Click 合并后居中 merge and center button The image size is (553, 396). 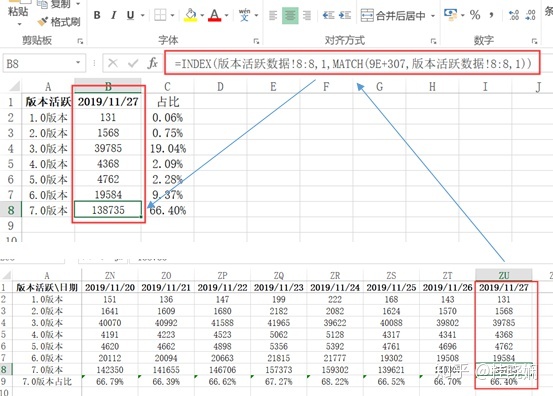pos(393,16)
